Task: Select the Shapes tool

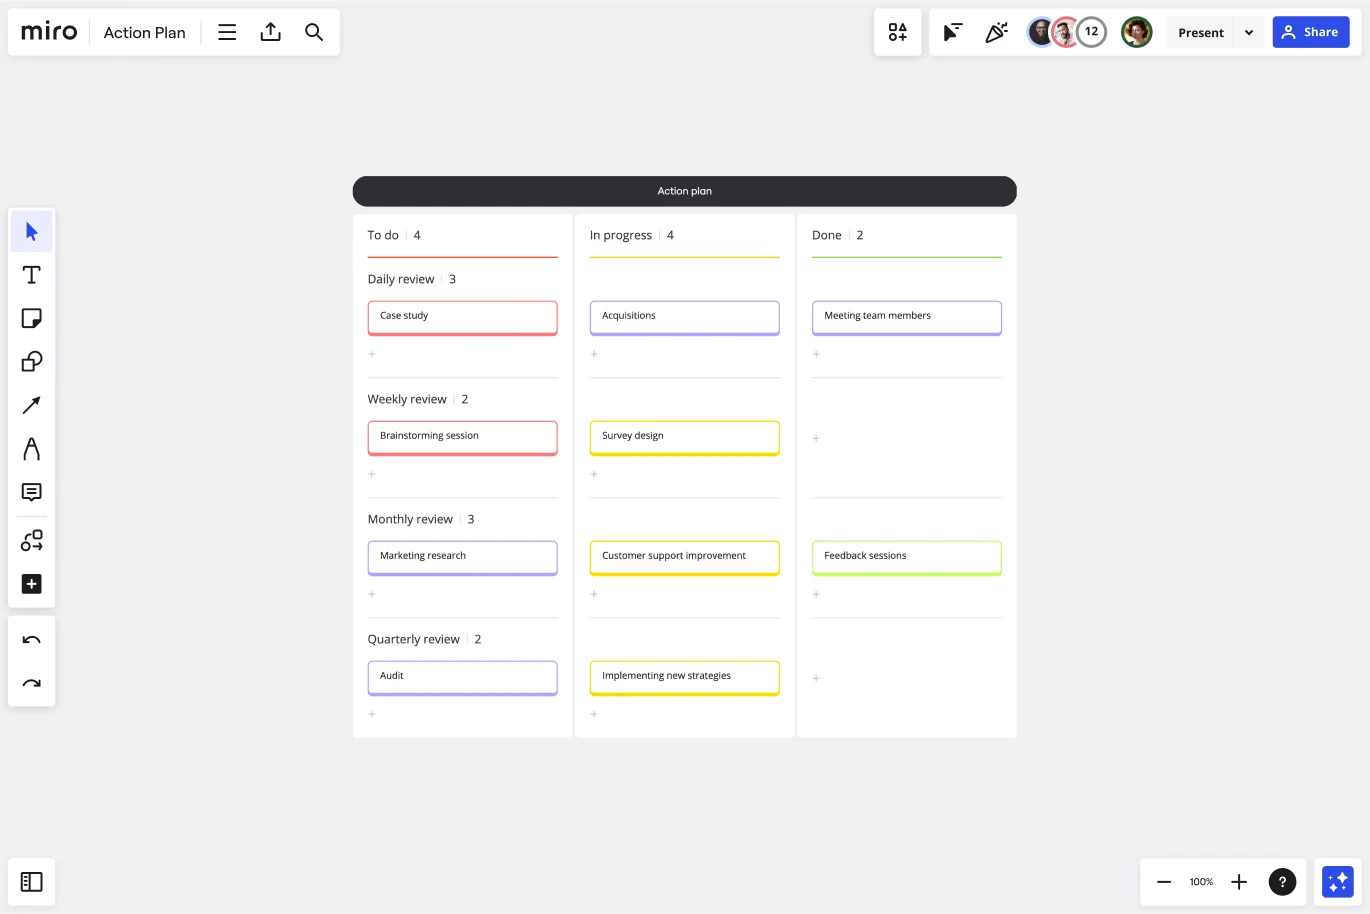Action: coord(31,361)
